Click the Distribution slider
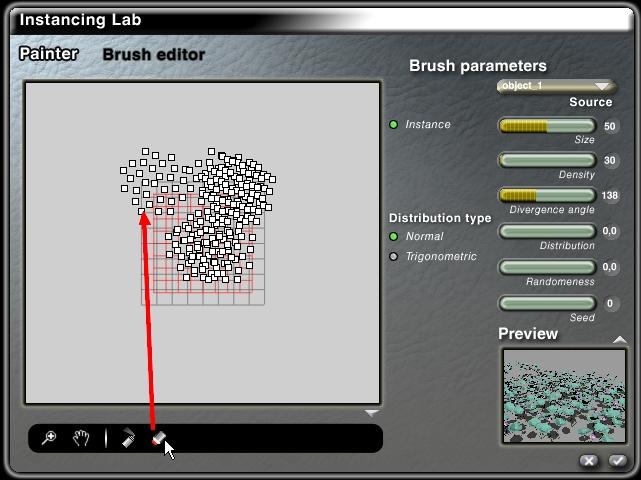Image resolution: width=641 pixels, height=480 pixels. [x=547, y=231]
